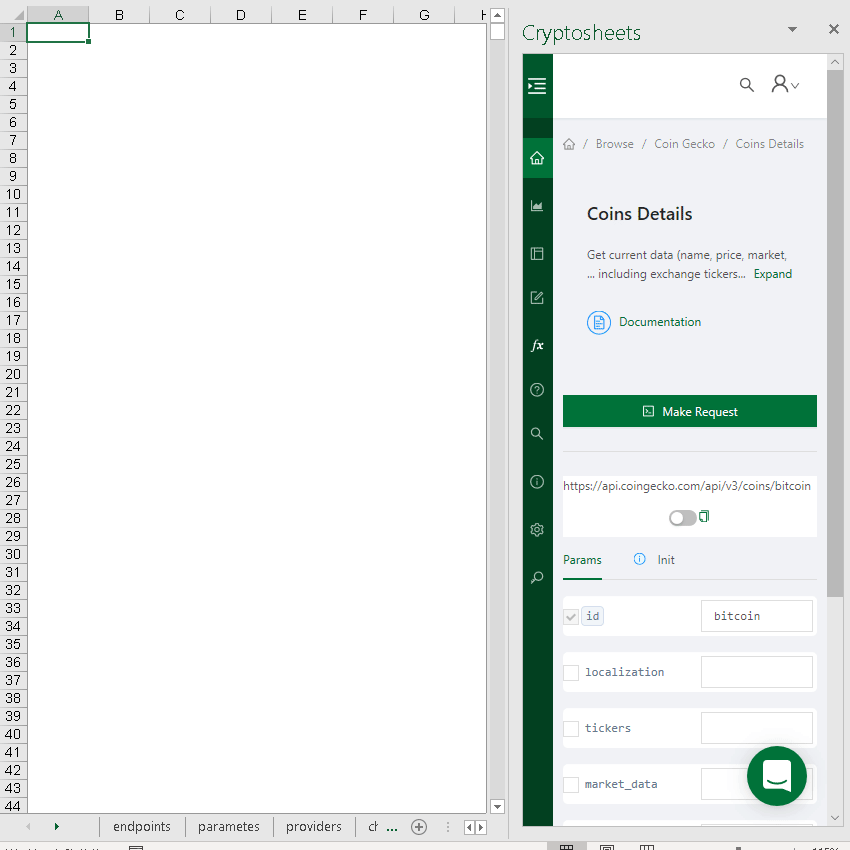The width and height of the screenshot is (850, 850).
Task: Open the endpoints sheet tab
Action: [x=142, y=826]
